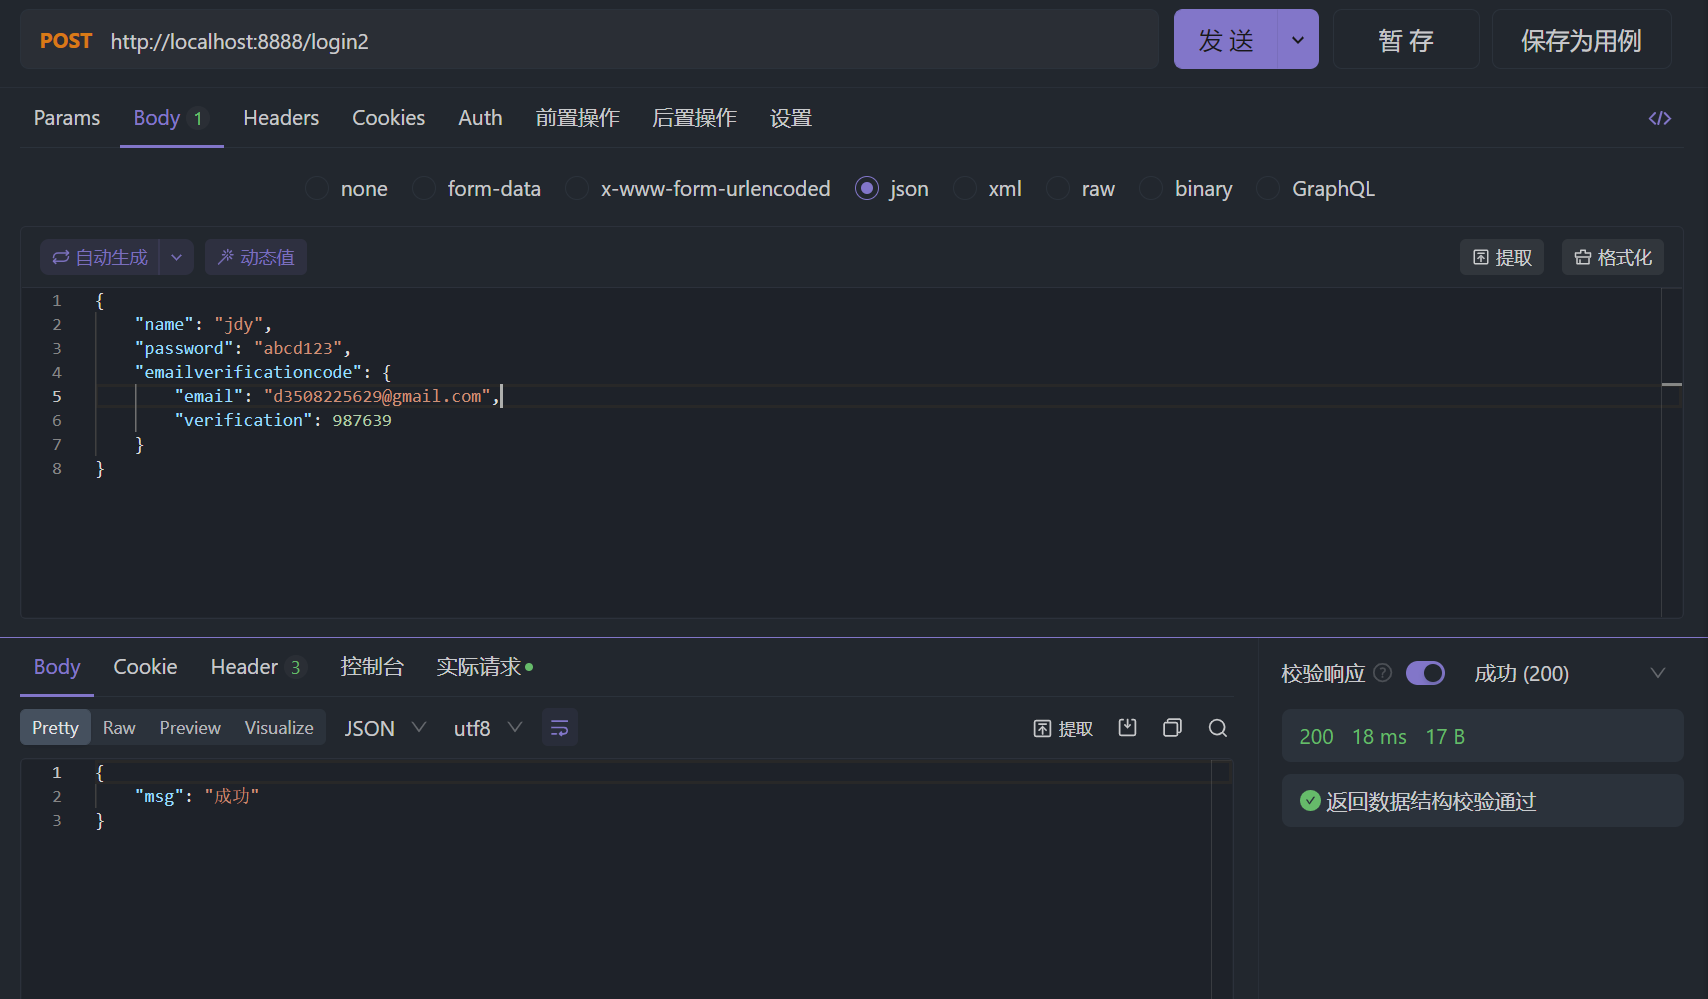The width and height of the screenshot is (1708, 999).
Task: Open the 控制台 tab
Action: 371,667
